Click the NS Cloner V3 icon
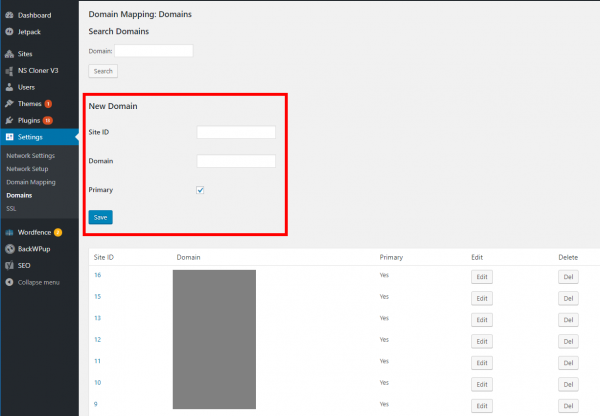This screenshot has height=416, width=600. tap(9, 71)
